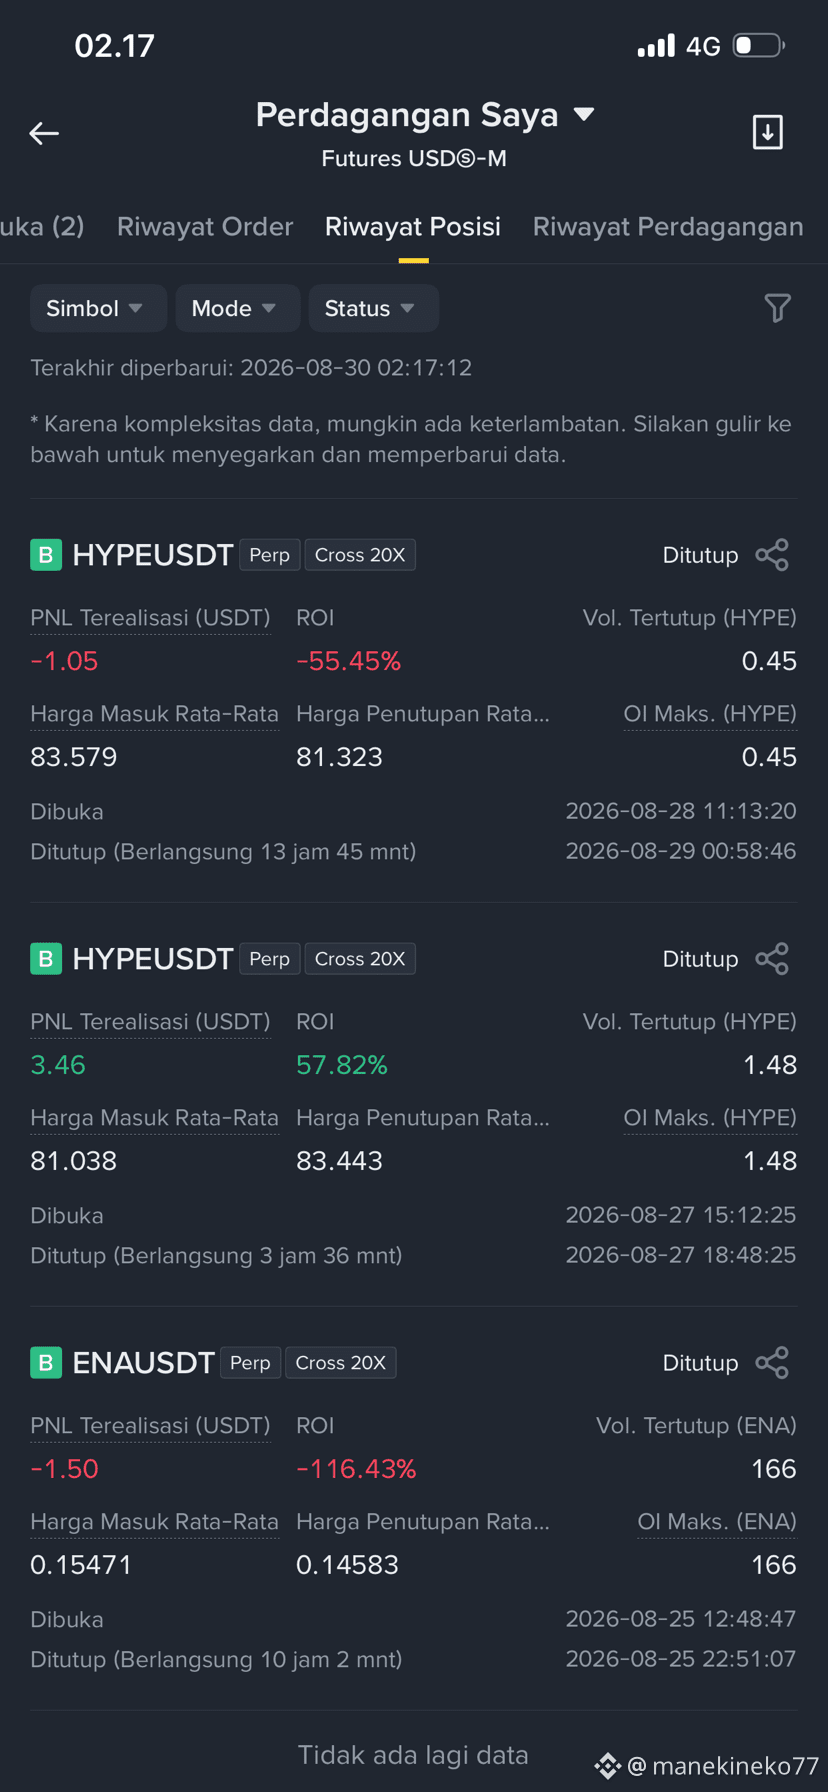Screen dimensions: 828x1792
Task: Tap the OI Maks. (ENA) label
Action: click(x=717, y=1522)
